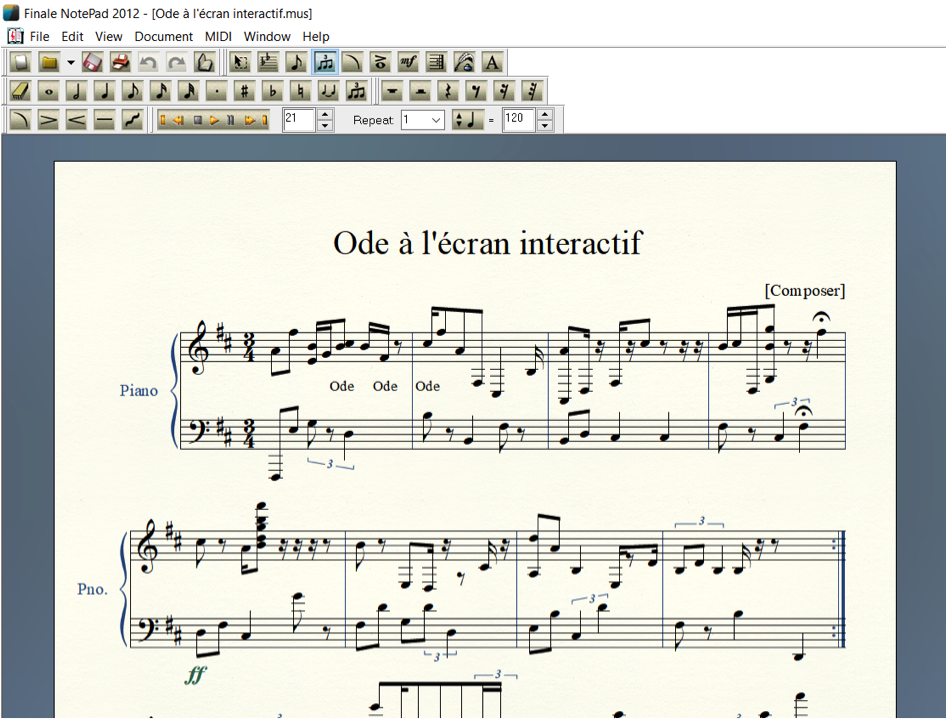Viewport: 947px width, 719px height.
Task: Select the Smart Shape slur tool
Action: (x=22, y=119)
